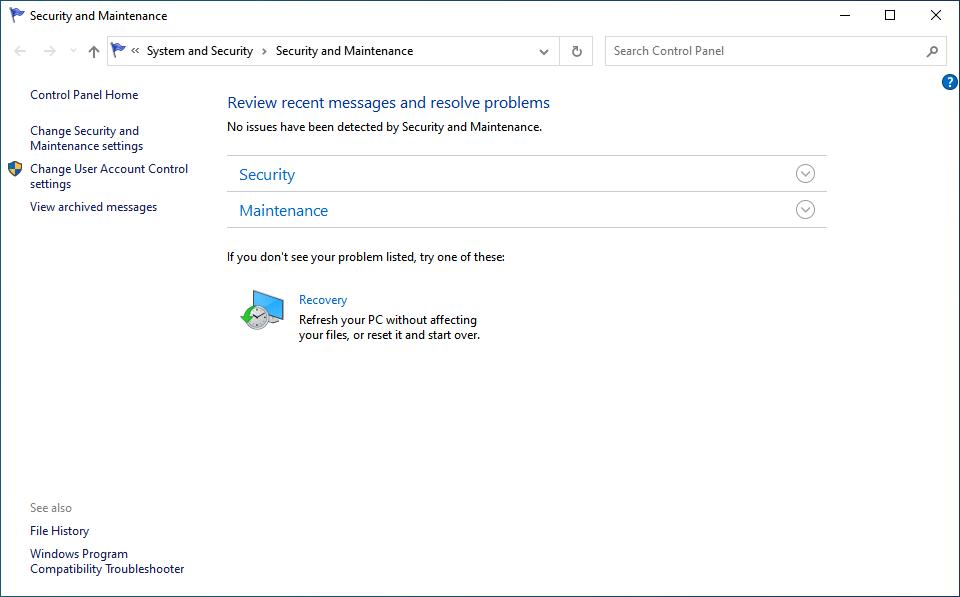Click the Security section heading
The height and width of the screenshot is (597, 960).
coord(267,175)
